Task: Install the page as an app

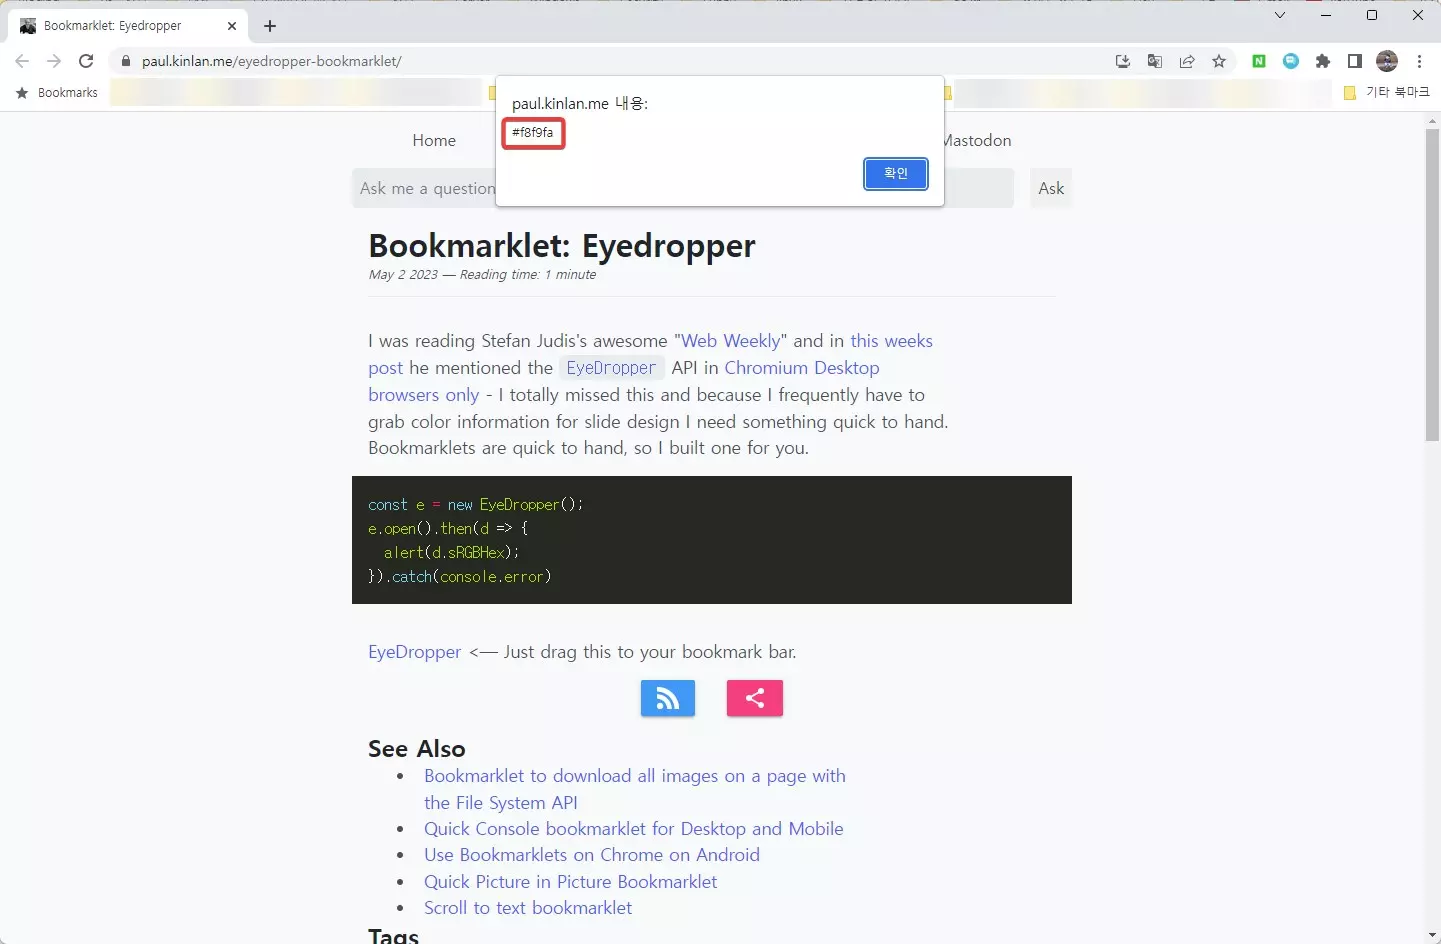Action: click(x=1123, y=61)
